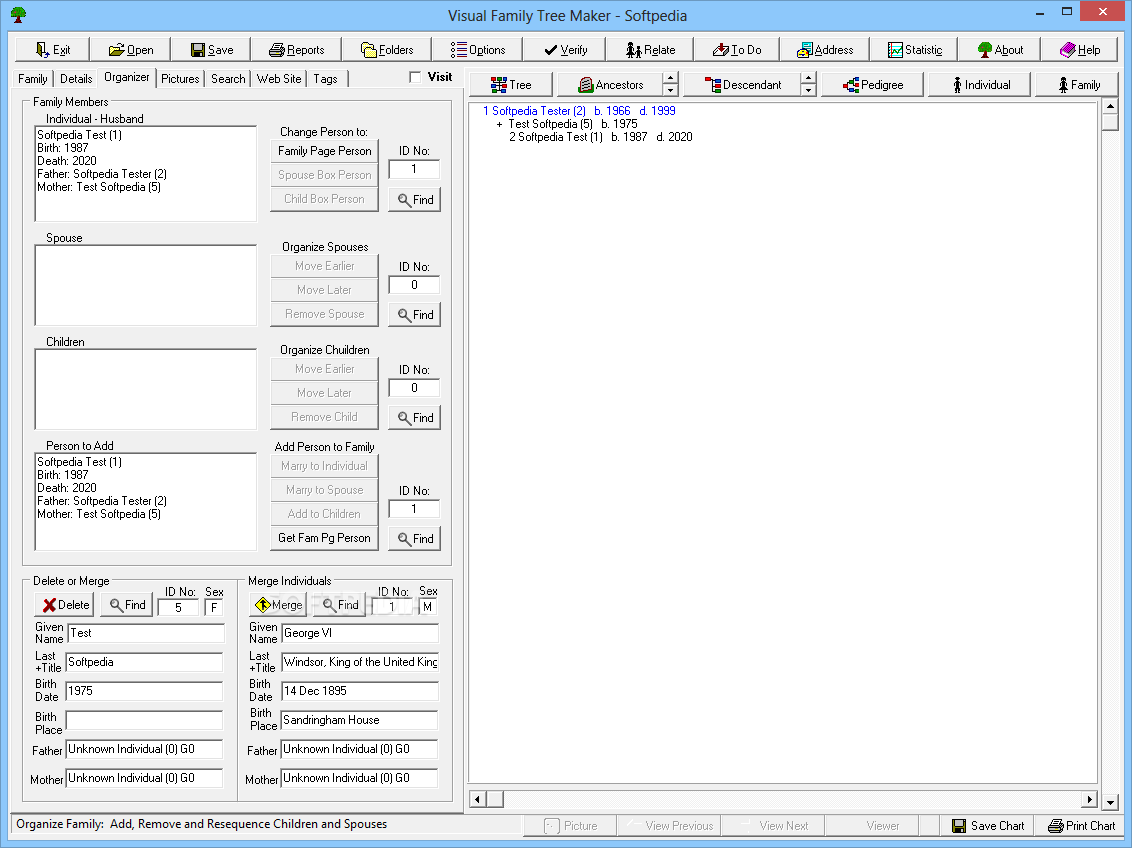This screenshot has width=1132, height=848.
Task: Click the Get Fam Pg Person button
Action: (324, 538)
